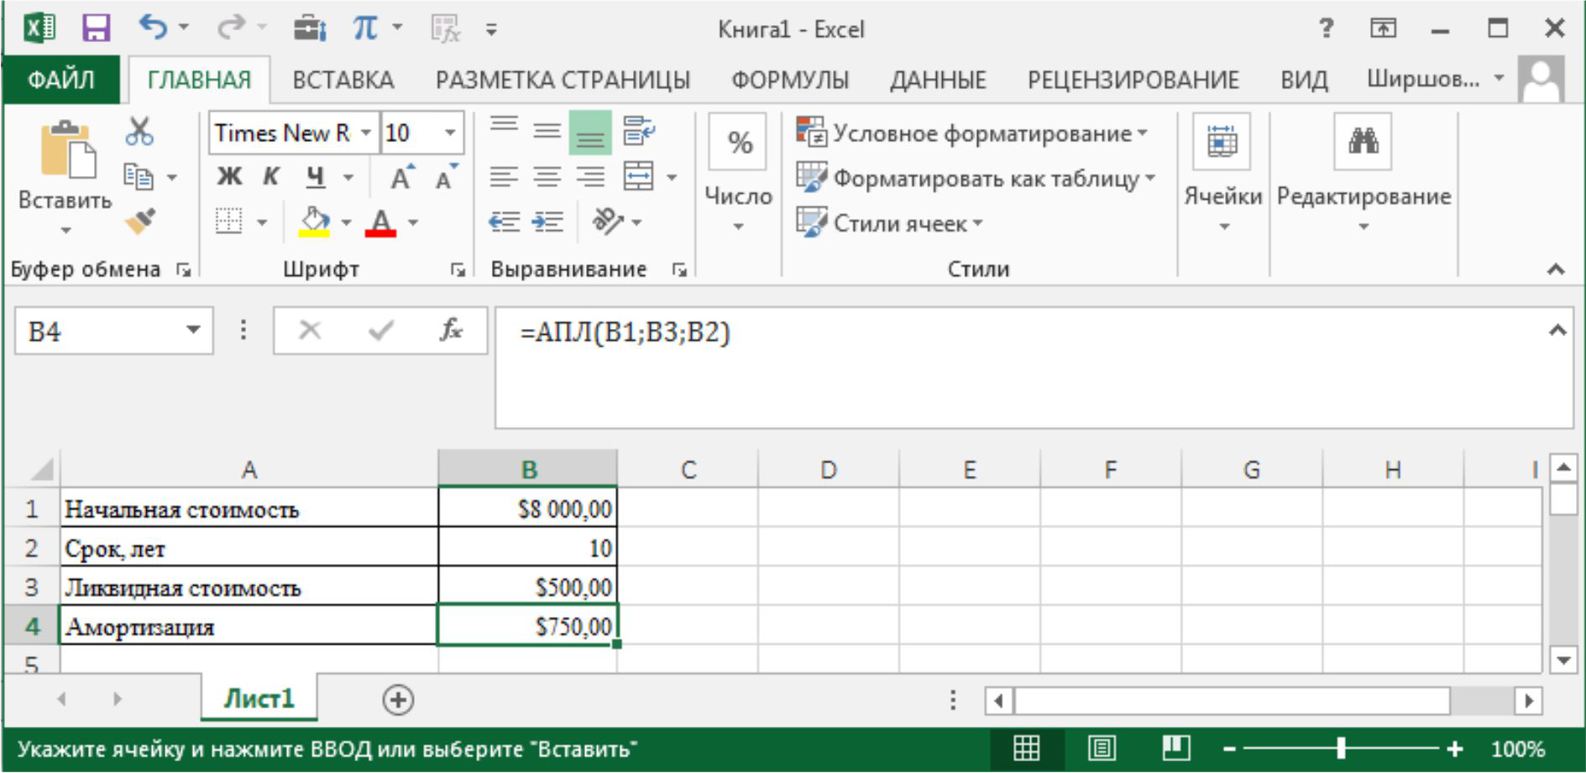Image resolution: width=1586 pixels, height=773 pixels.
Task: Open the Ячейки cells group
Action: (x=1222, y=172)
